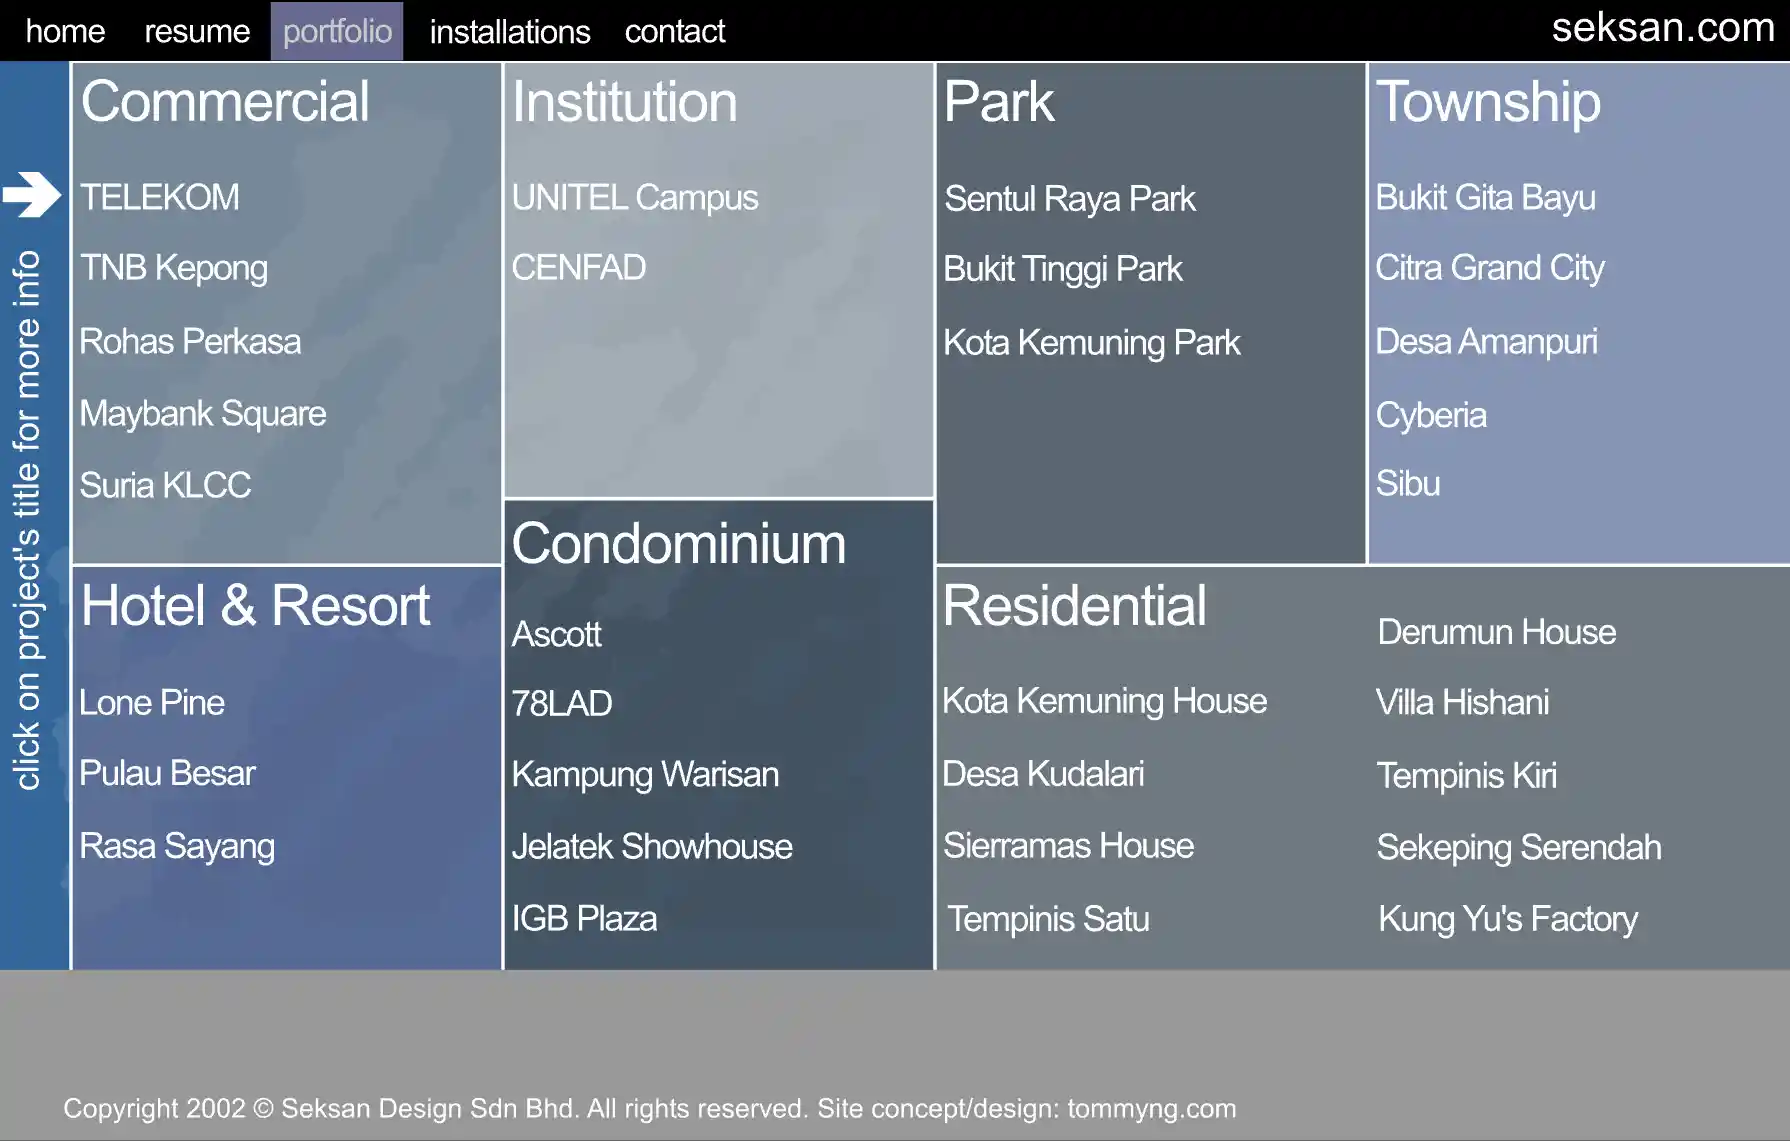
Task: Open the Desa Amanpuri project
Action: [1487, 342]
